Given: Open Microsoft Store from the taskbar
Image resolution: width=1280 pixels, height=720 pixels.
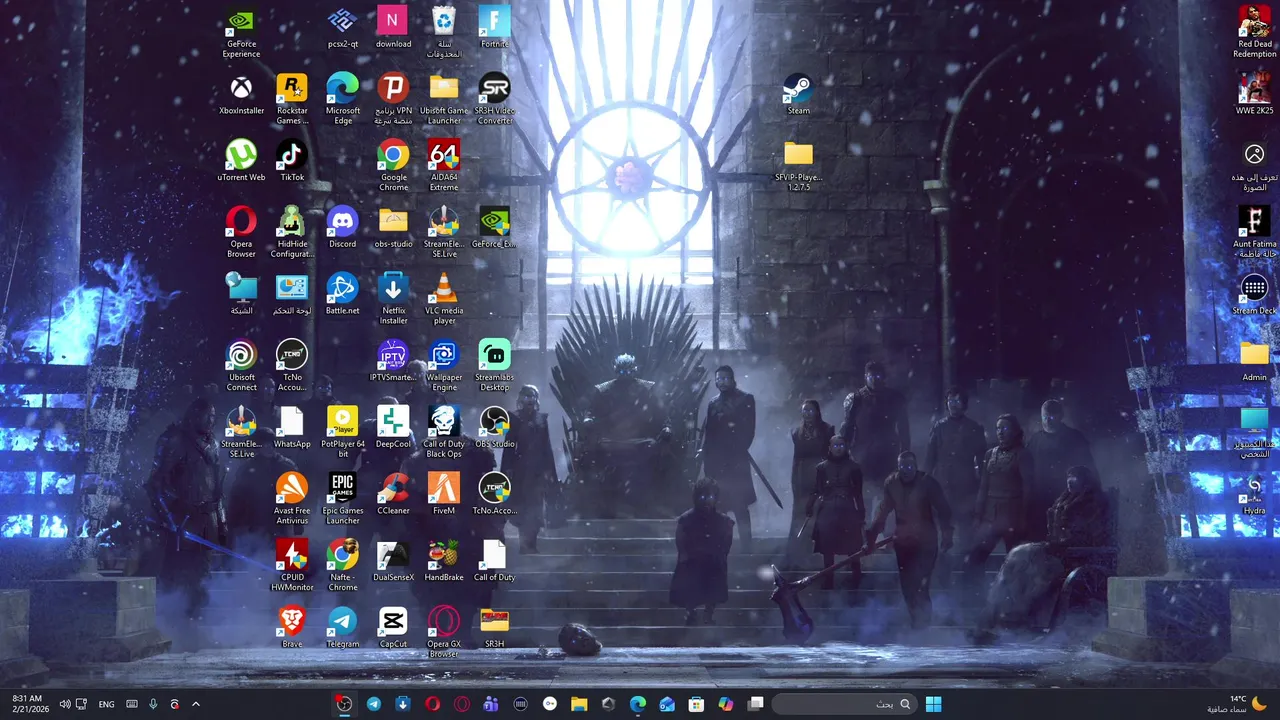Looking at the screenshot, I should [x=697, y=704].
